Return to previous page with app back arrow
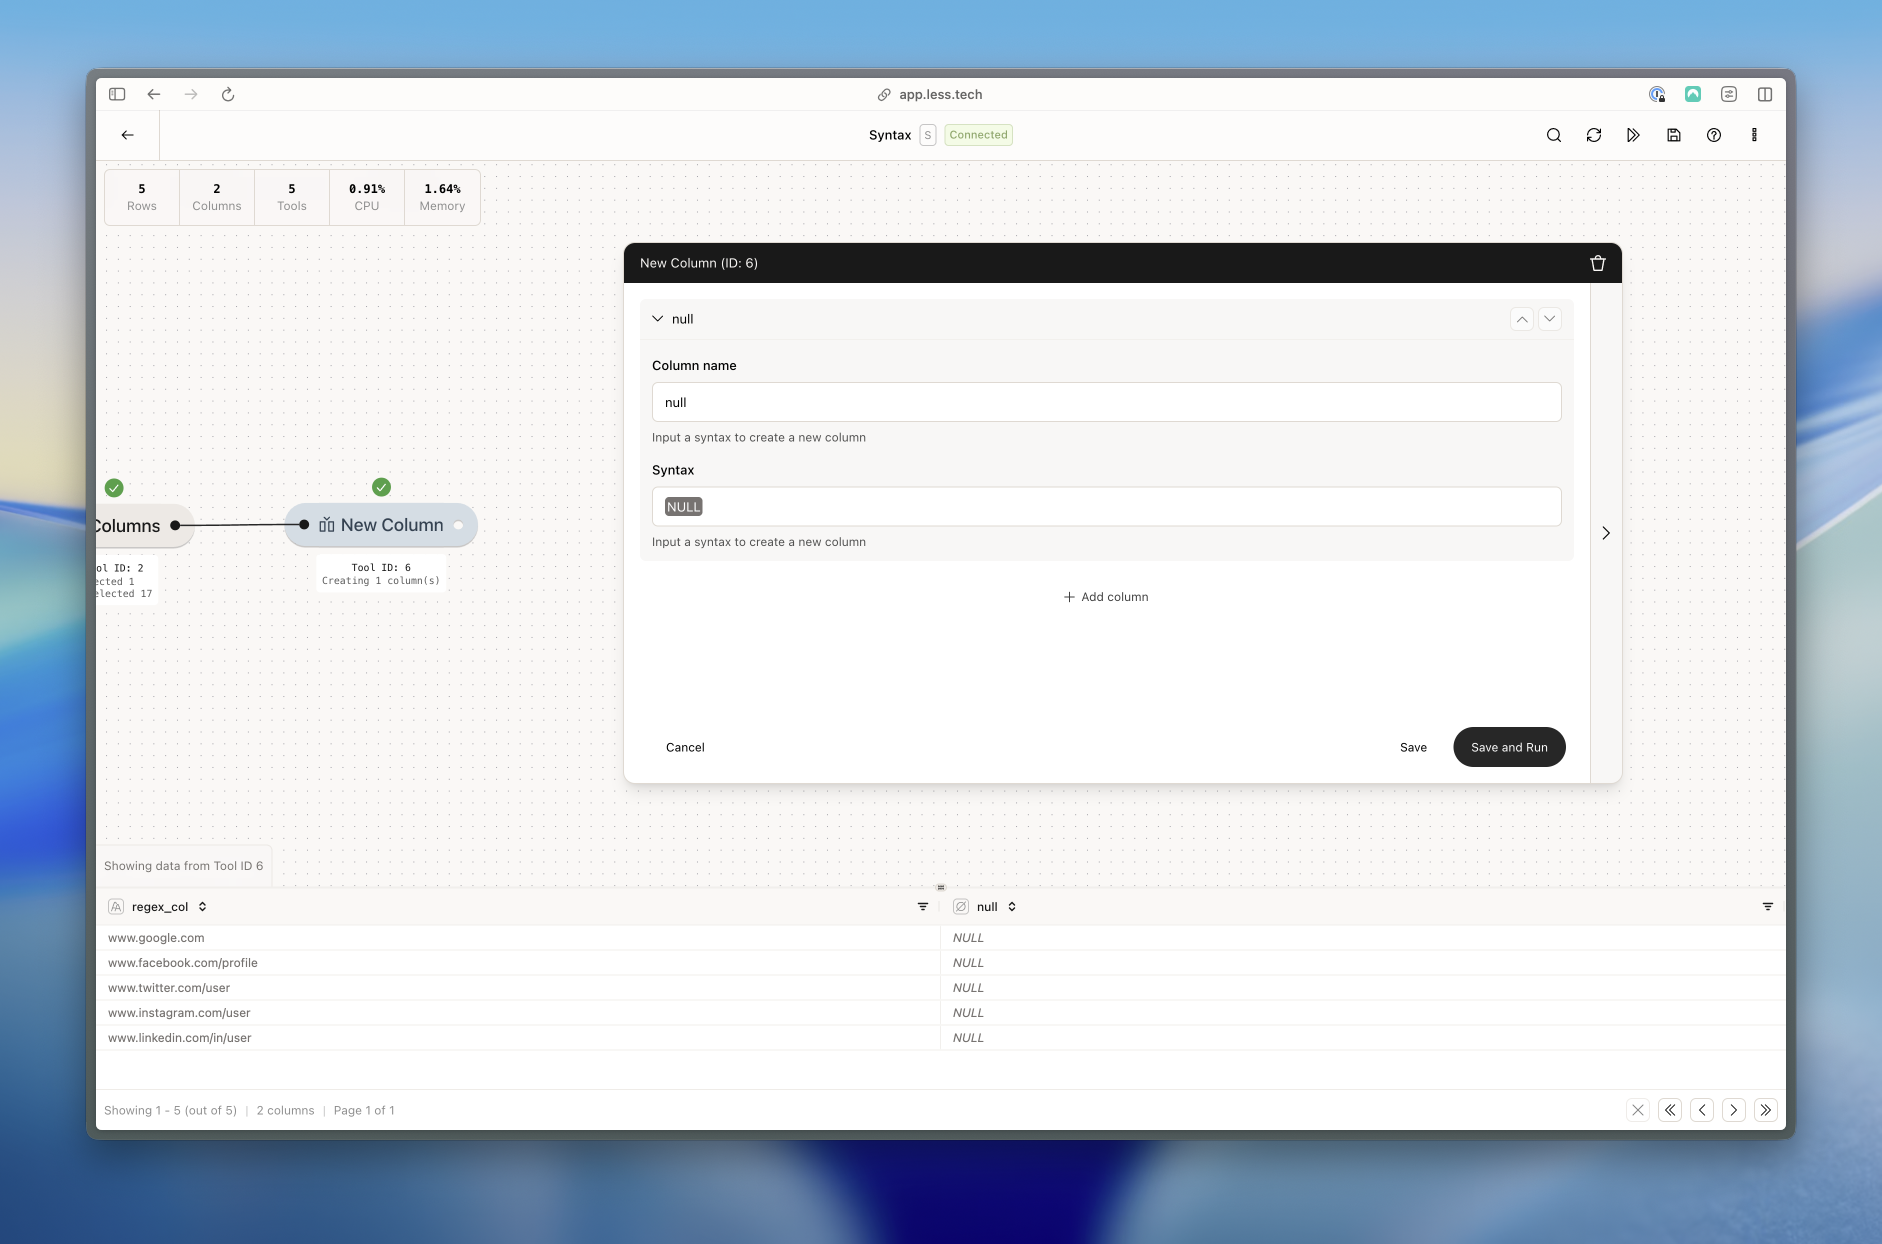 (127, 135)
